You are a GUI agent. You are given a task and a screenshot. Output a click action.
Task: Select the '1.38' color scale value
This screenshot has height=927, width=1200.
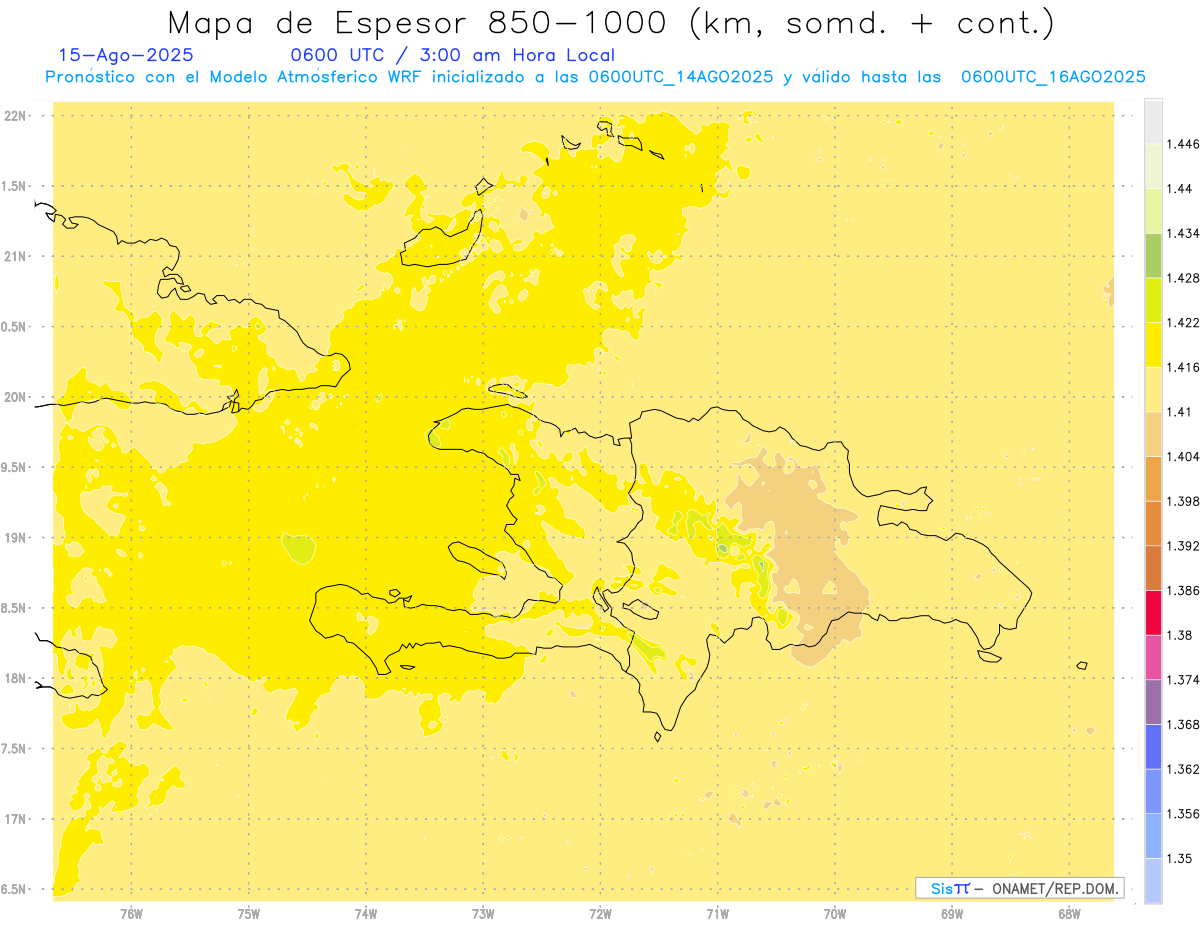click(1180, 635)
